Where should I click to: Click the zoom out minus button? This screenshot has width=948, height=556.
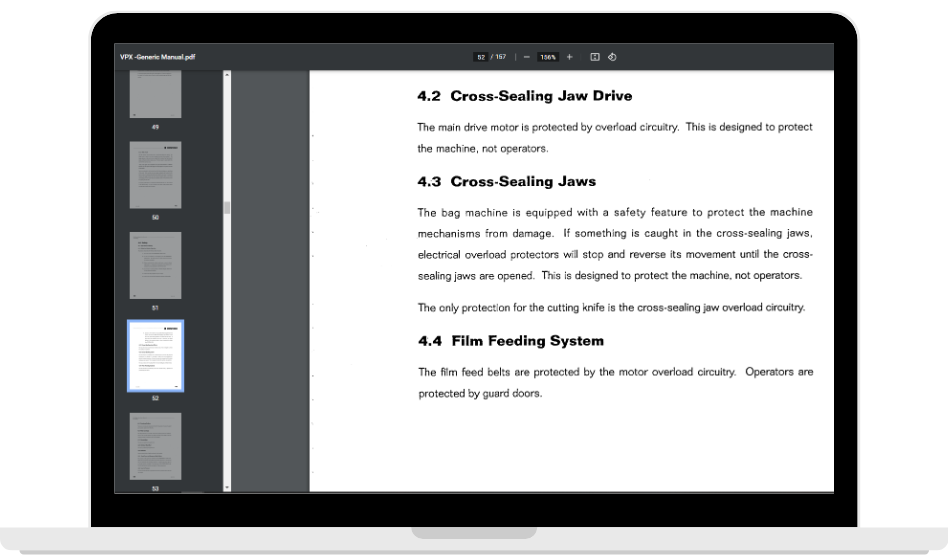pyautogui.click(x=526, y=57)
